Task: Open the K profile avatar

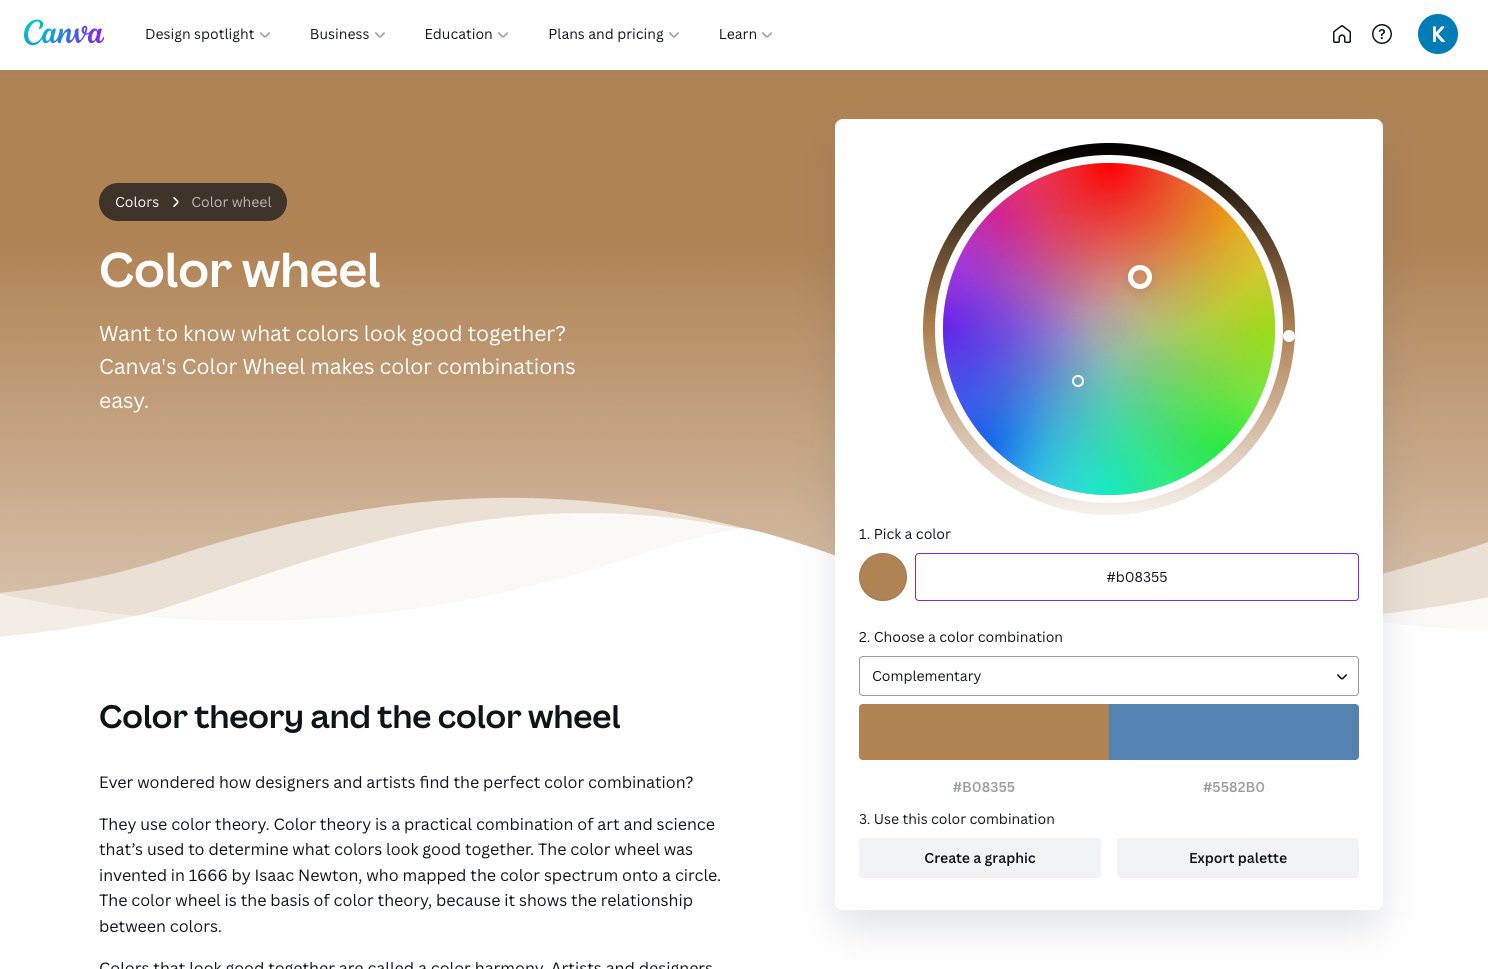Action: tap(1437, 34)
